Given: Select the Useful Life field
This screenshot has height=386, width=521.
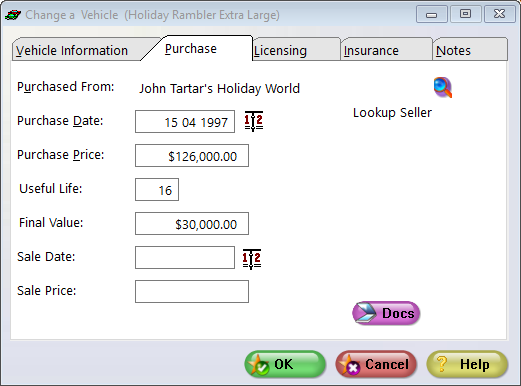Looking at the screenshot, I should click(157, 190).
